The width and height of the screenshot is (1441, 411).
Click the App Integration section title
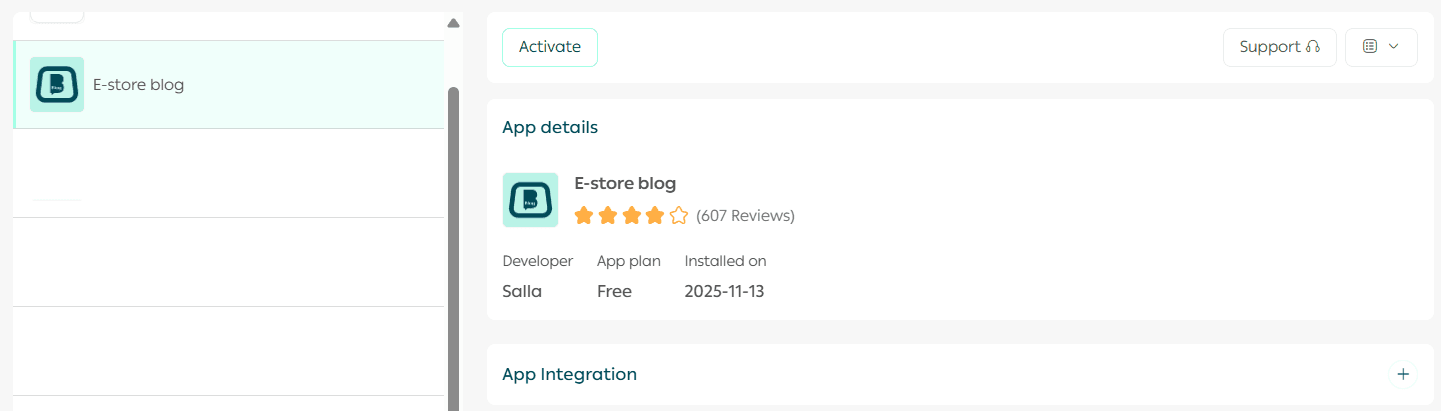pyautogui.click(x=569, y=374)
